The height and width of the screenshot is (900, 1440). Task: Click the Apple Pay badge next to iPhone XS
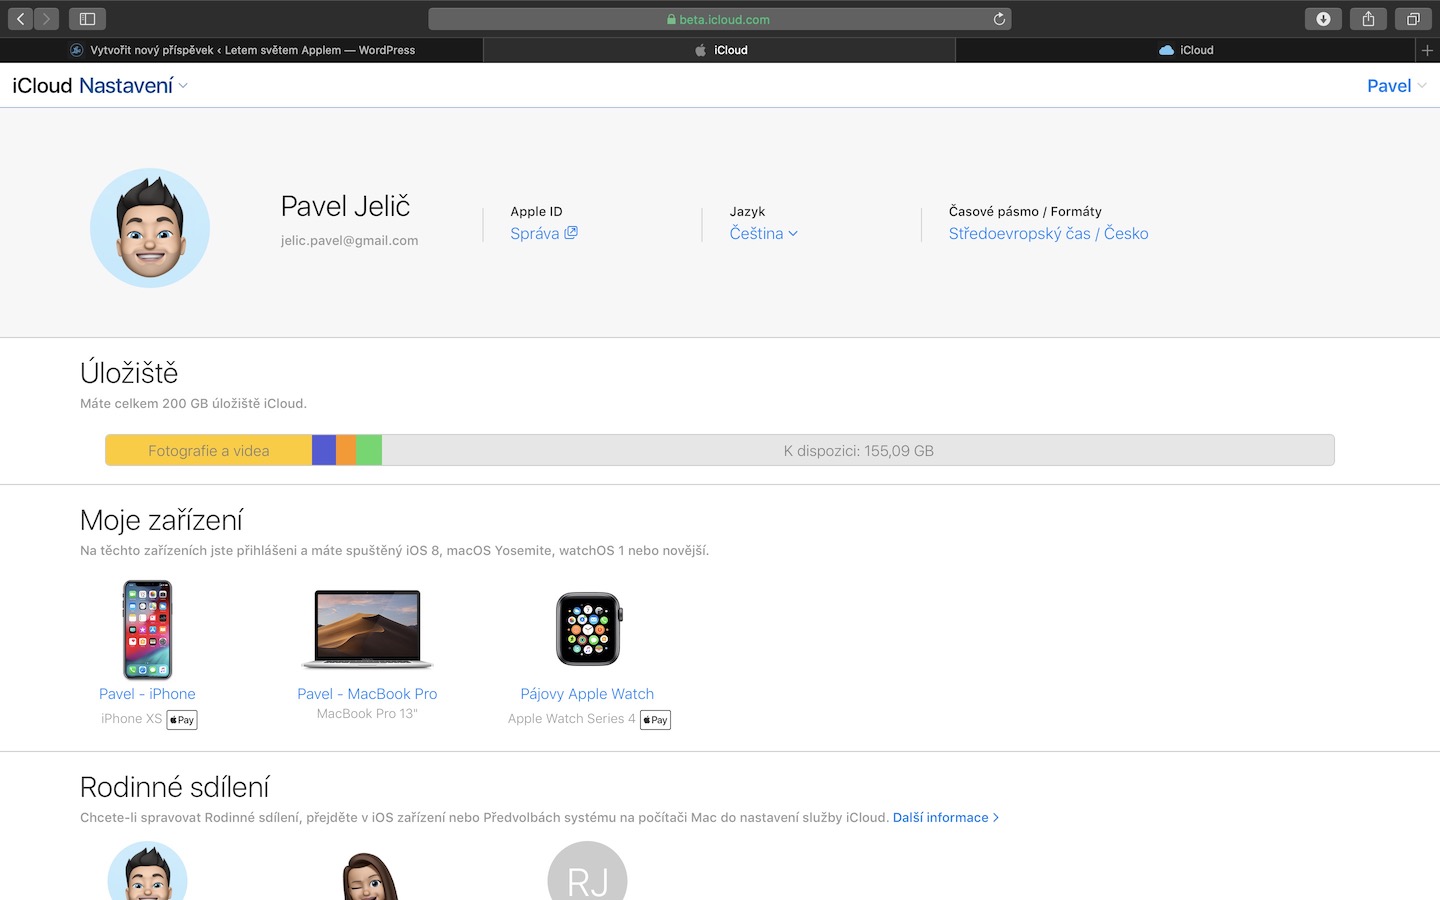tap(182, 720)
